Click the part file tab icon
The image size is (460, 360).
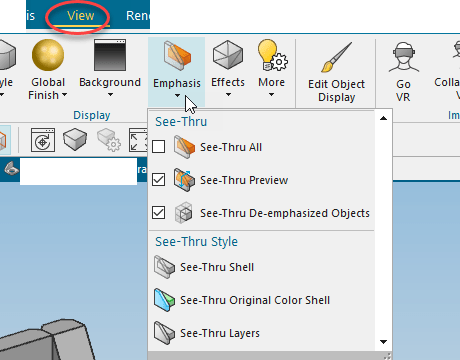11,168
